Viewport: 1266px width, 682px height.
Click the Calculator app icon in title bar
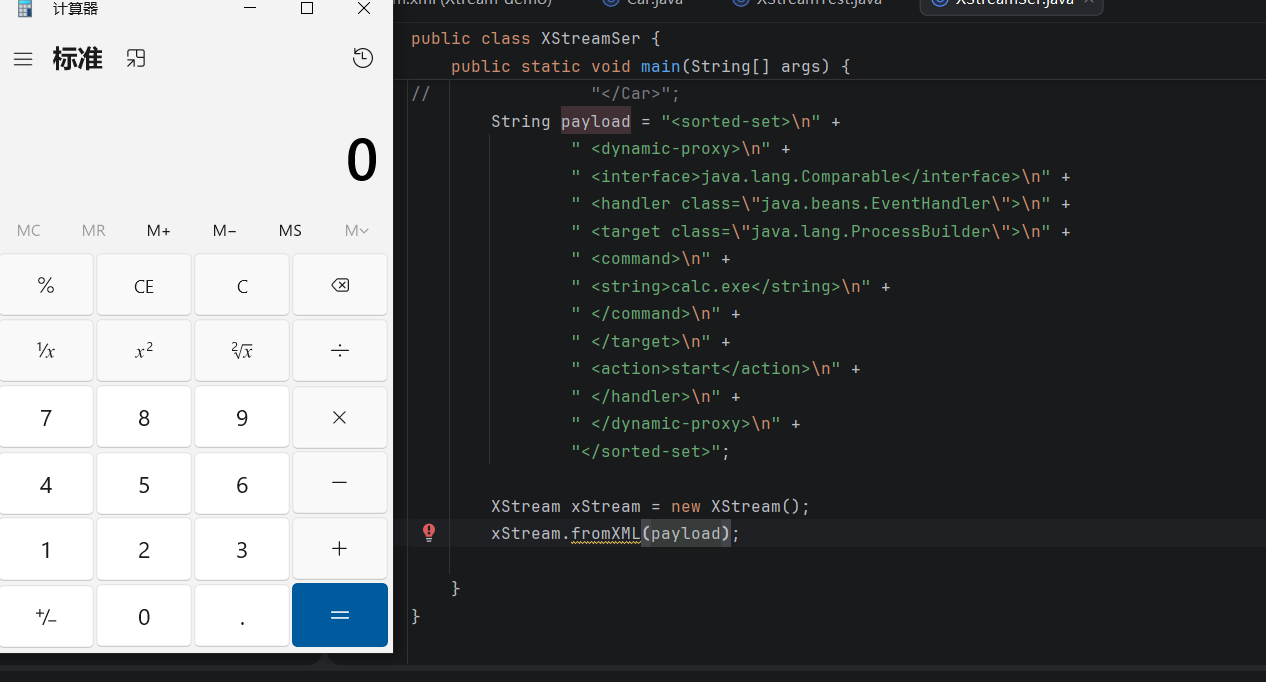[25, 9]
